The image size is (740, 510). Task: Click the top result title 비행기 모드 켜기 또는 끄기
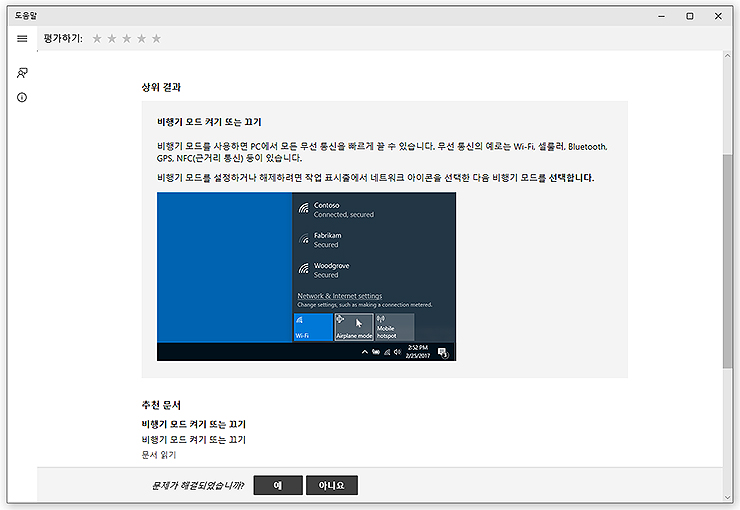(x=209, y=122)
